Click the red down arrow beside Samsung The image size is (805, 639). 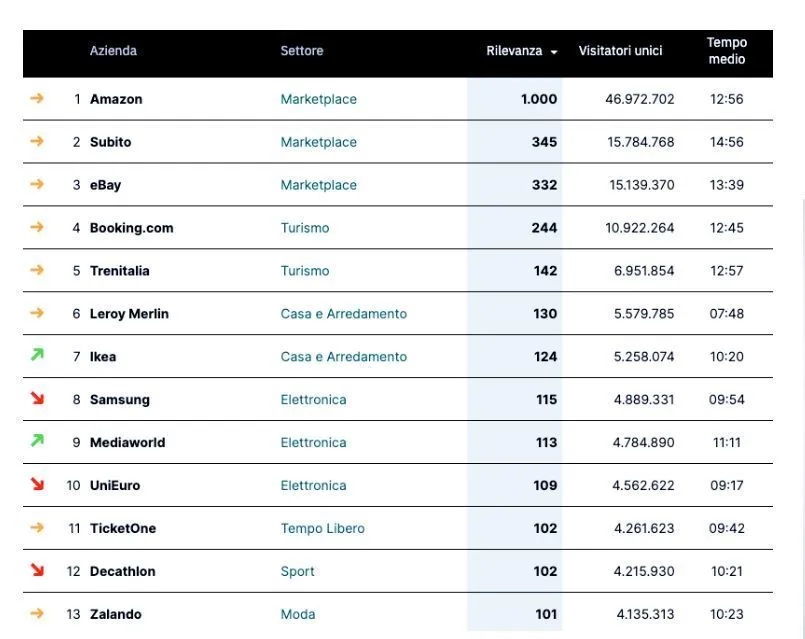[x=37, y=399]
